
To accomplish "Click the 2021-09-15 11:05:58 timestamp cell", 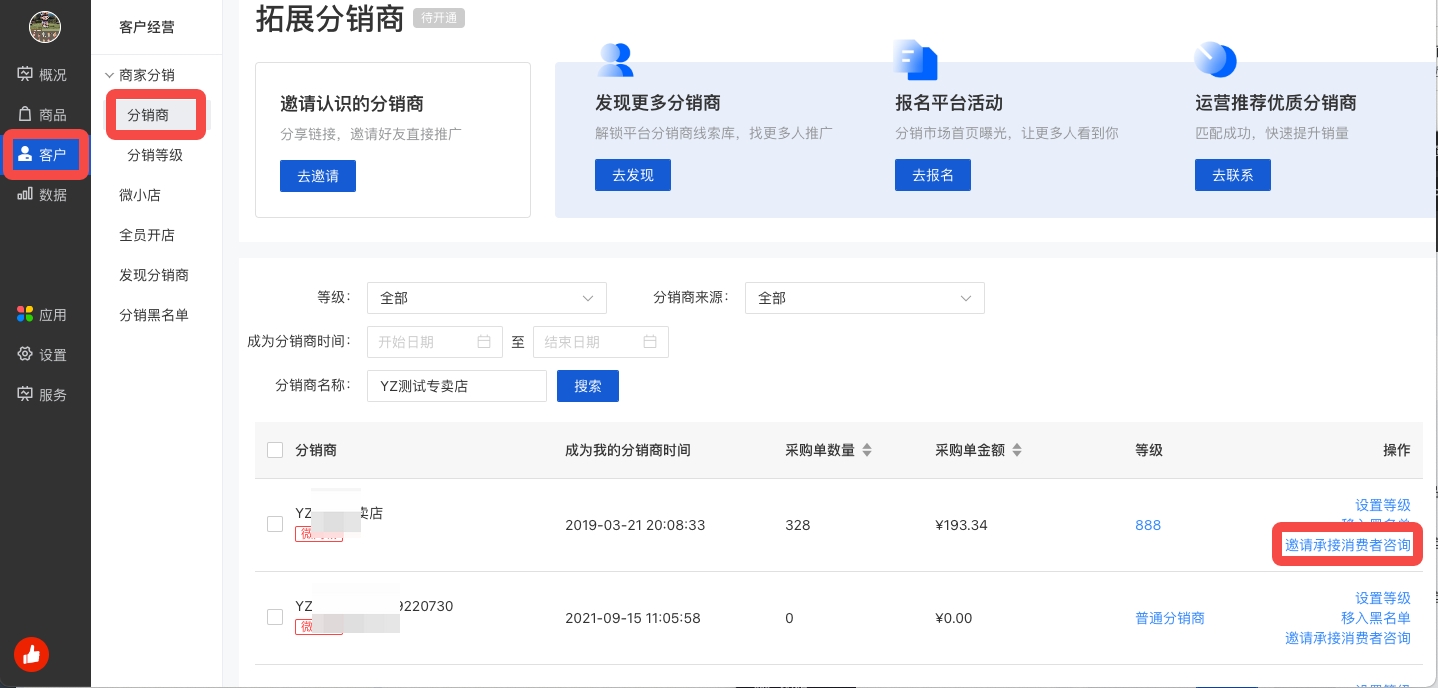I will 633,618.
